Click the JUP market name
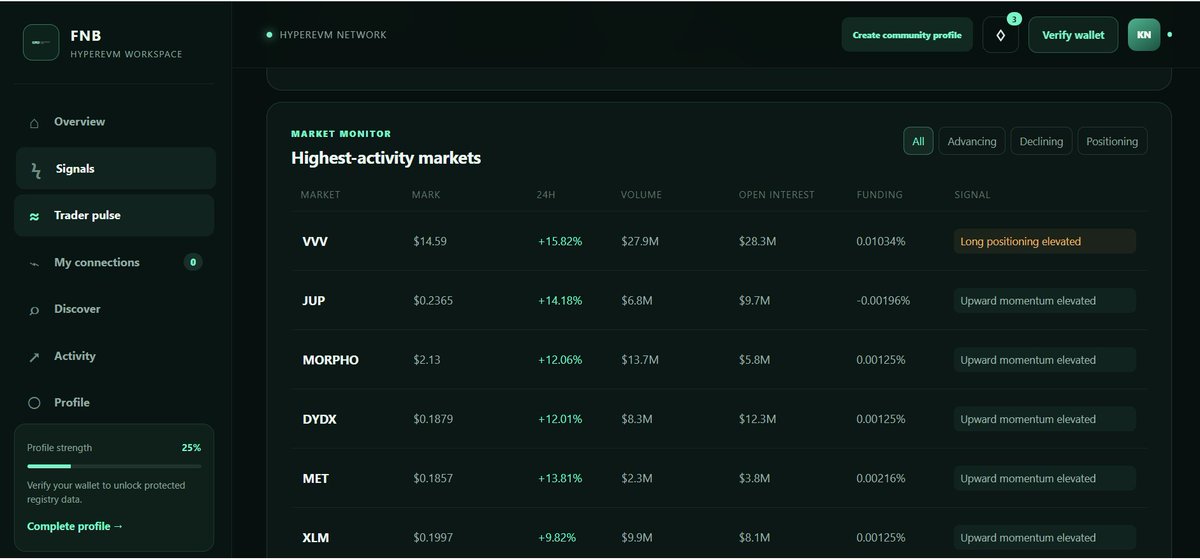 pos(314,301)
